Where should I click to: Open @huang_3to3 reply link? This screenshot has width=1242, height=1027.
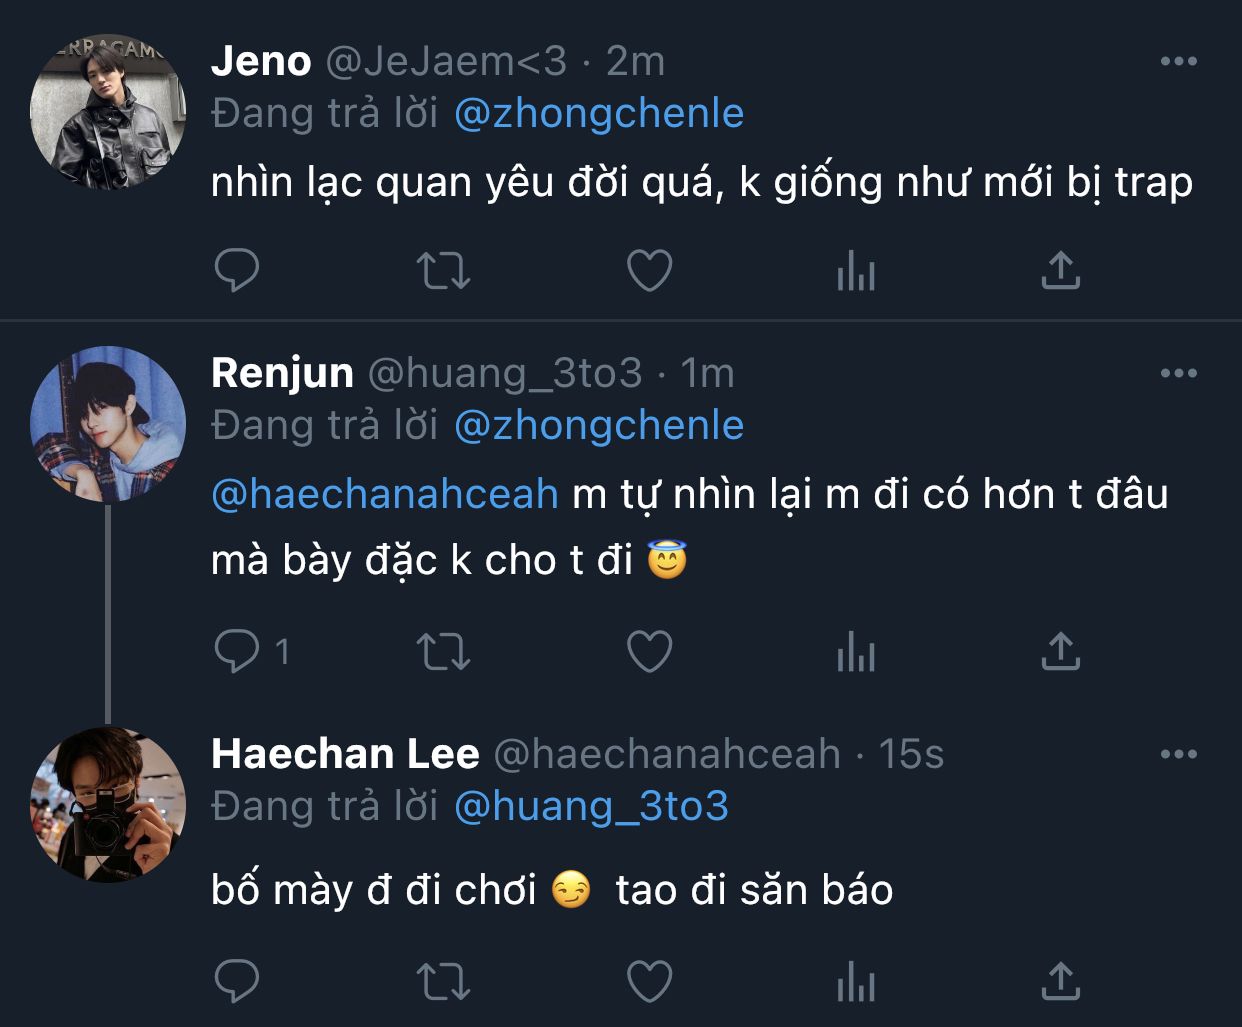[591, 807]
